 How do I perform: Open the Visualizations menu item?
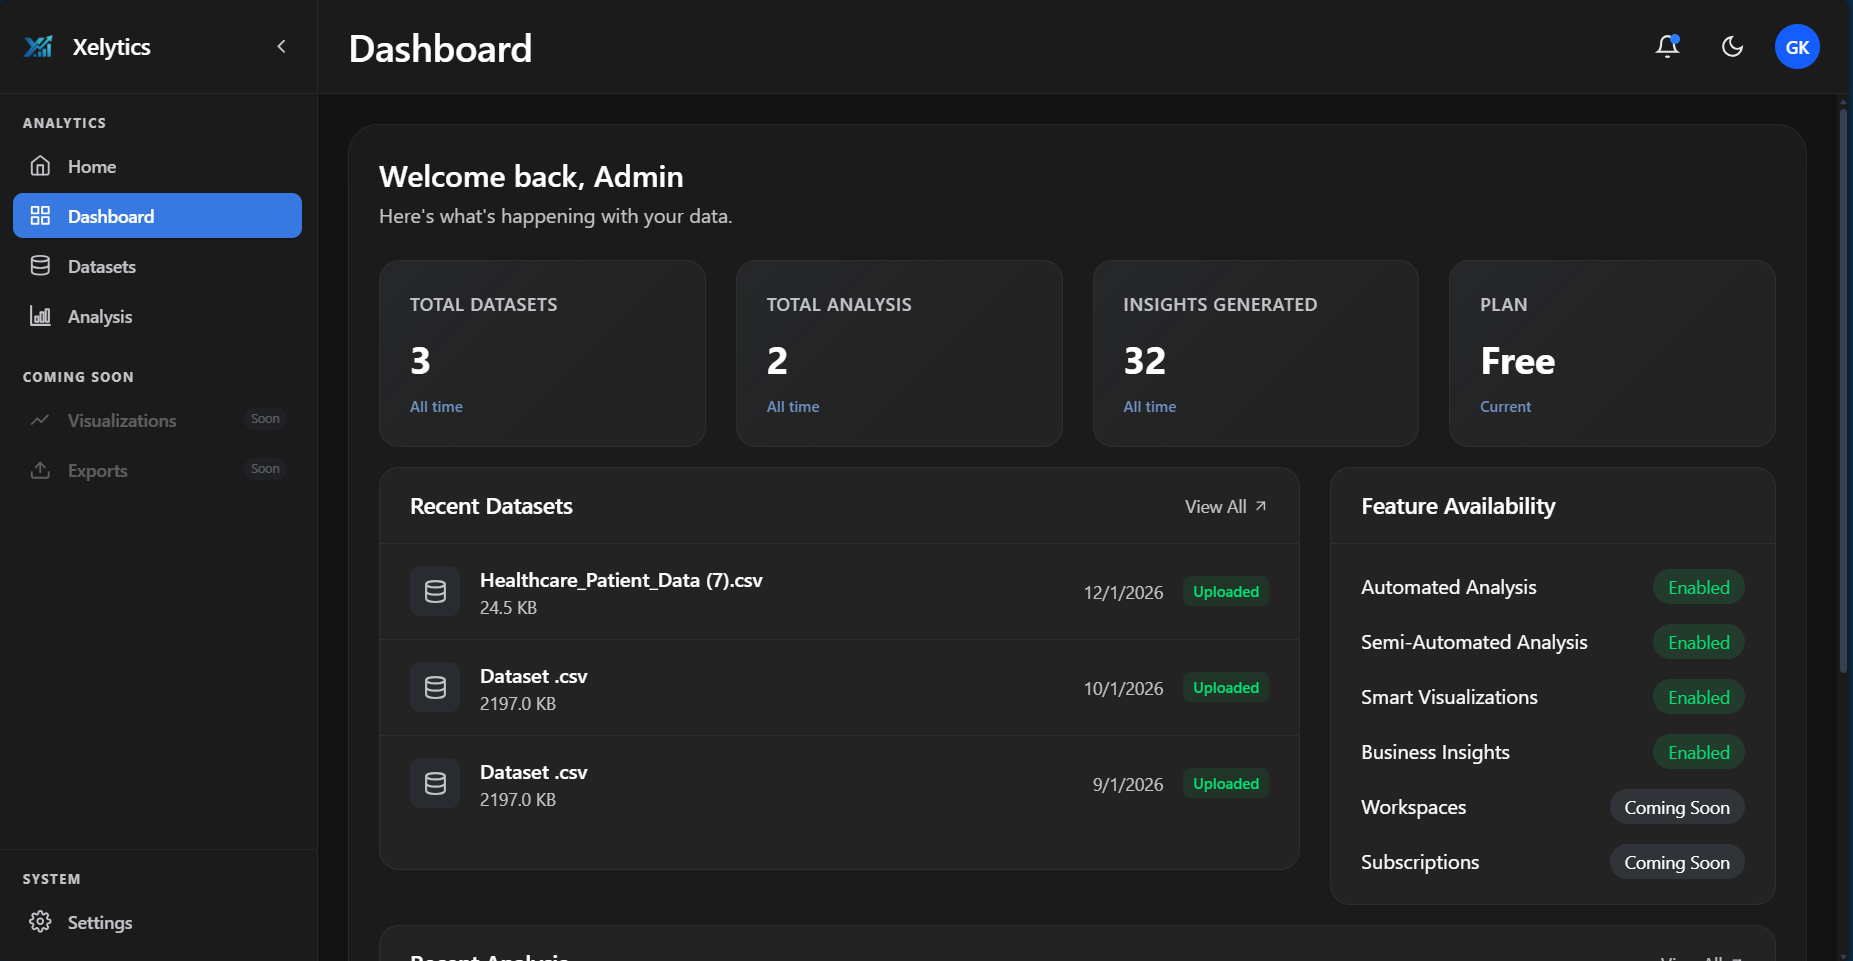click(121, 420)
